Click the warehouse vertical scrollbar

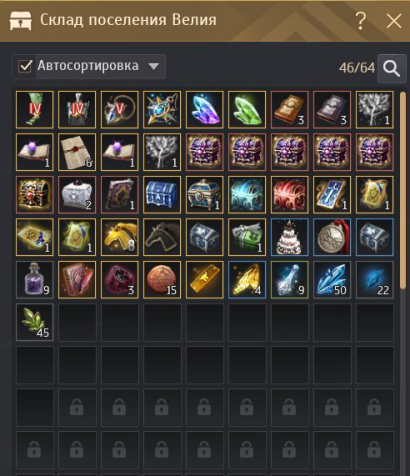click(403, 190)
